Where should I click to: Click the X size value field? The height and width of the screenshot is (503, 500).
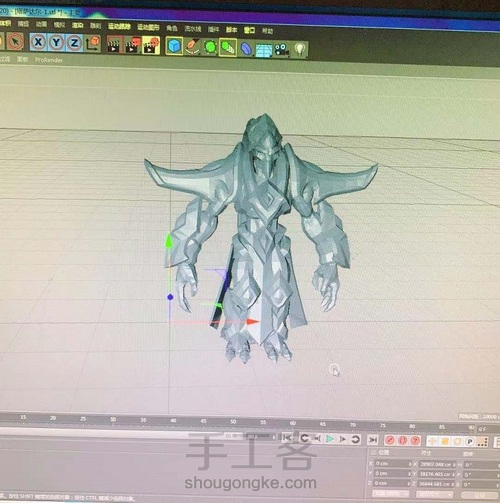[x=437, y=465]
